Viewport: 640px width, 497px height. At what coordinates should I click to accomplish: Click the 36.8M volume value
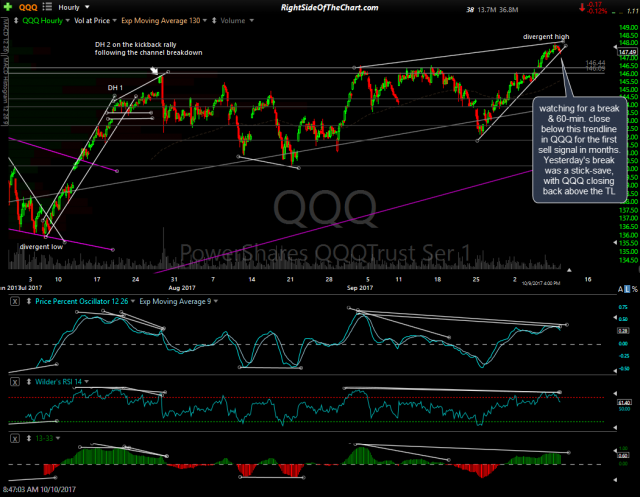pyautogui.click(x=508, y=9)
